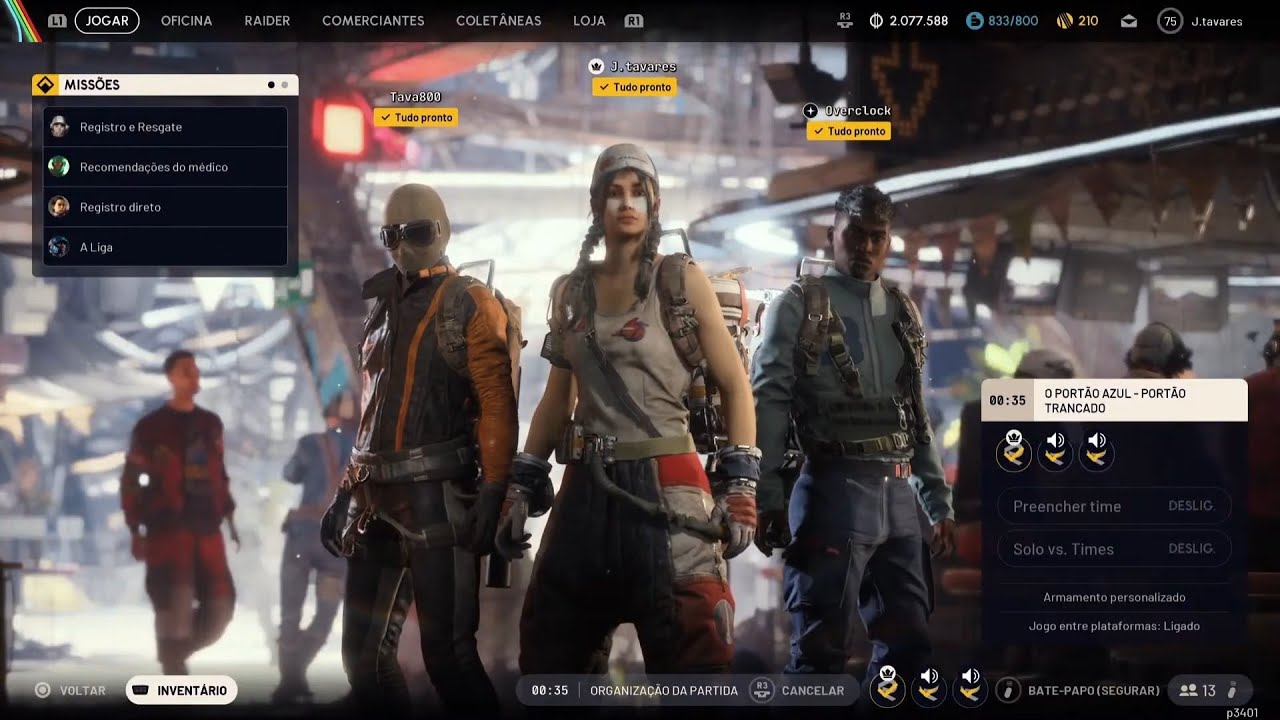Click the L1 bumper icon
This screenshot has height=720, width=1280.
tap(58, 21)
